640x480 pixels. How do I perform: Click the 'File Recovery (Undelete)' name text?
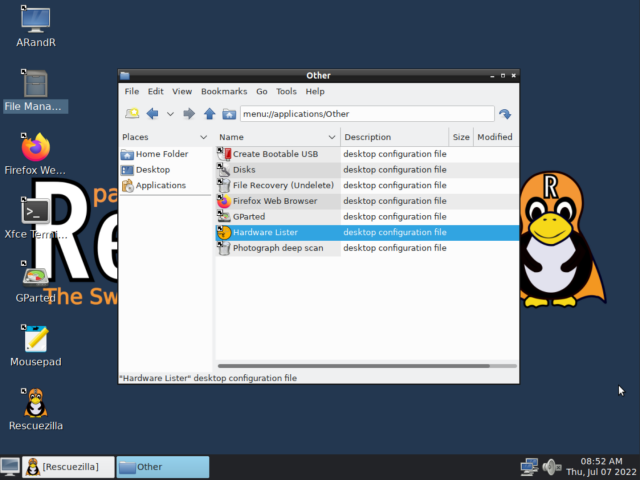coord(283,185)
